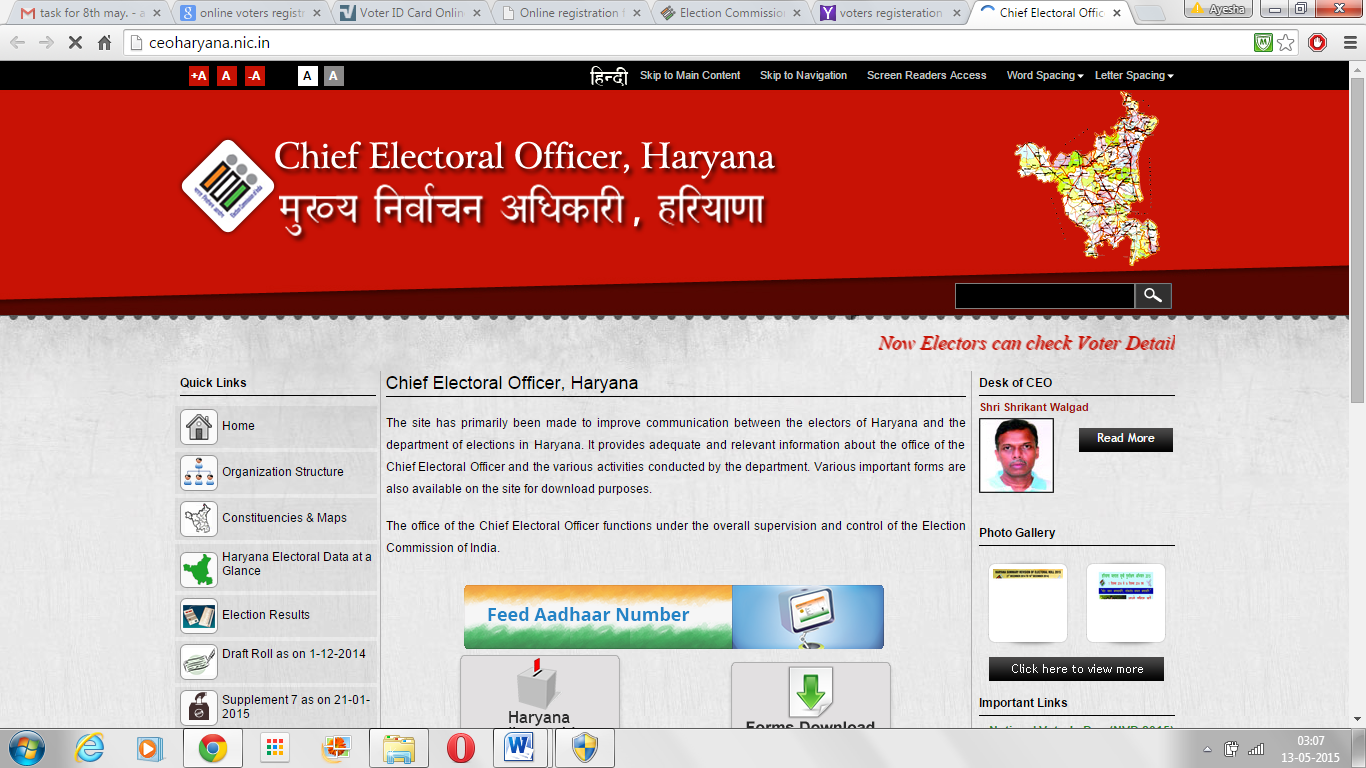This screenshot has width=1366, height=768.
Task: Click Haryana Electoral Data green map icon
Action: tap(199, 569)
